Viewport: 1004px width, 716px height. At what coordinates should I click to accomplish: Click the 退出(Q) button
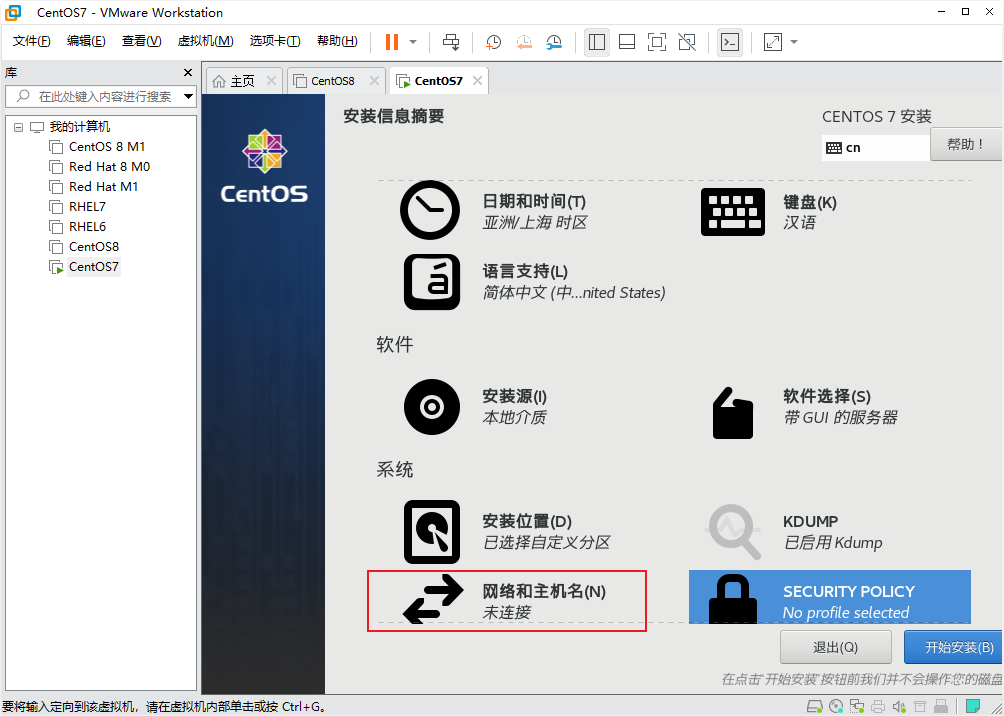tap(836, 647)
